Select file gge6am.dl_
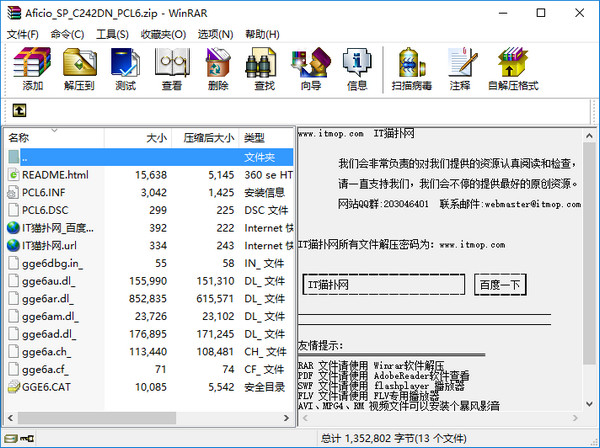 [x=150, y=316]
